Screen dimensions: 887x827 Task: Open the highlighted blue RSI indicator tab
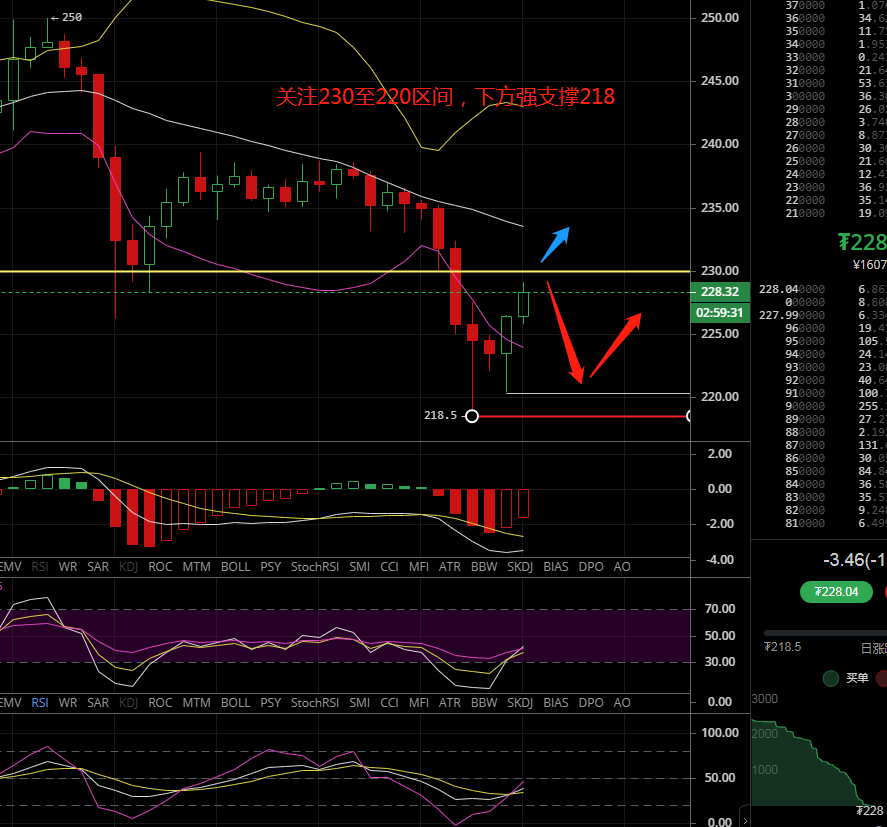[39, 703]
